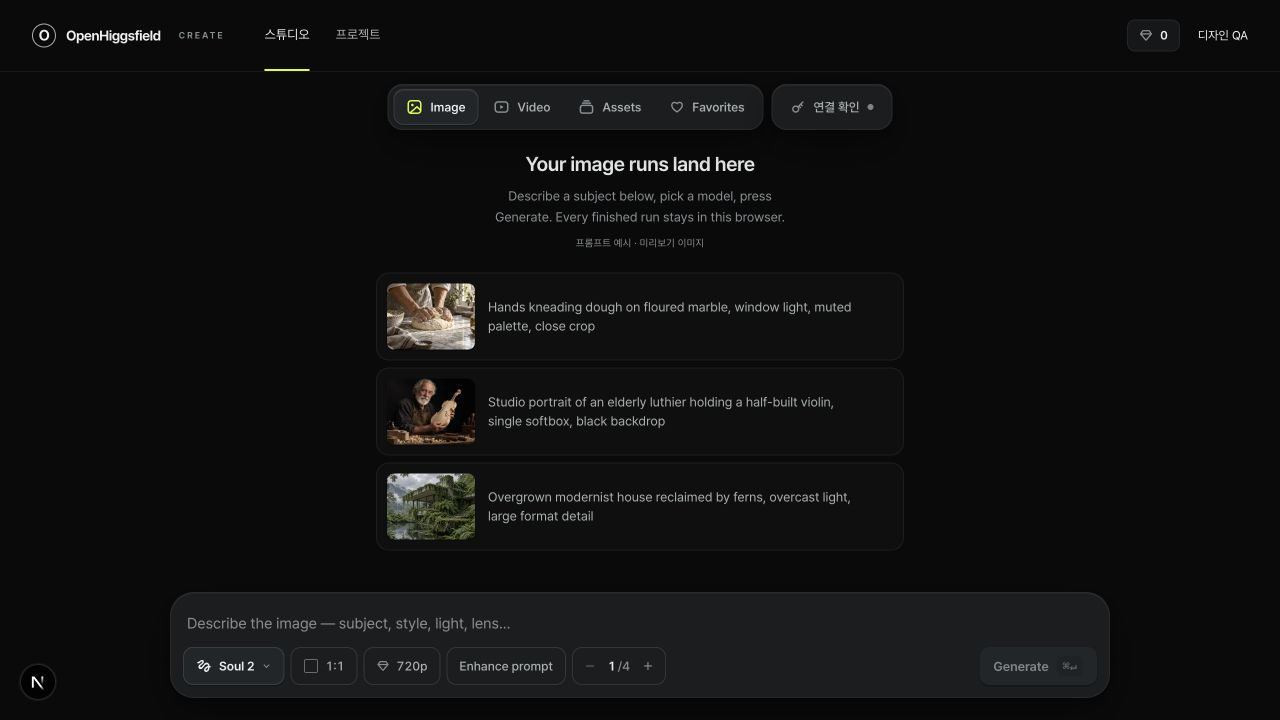
Task: Click the OpenHiggsfield circular logo icon
Action: pyautogui.click(x=44, y=36)
